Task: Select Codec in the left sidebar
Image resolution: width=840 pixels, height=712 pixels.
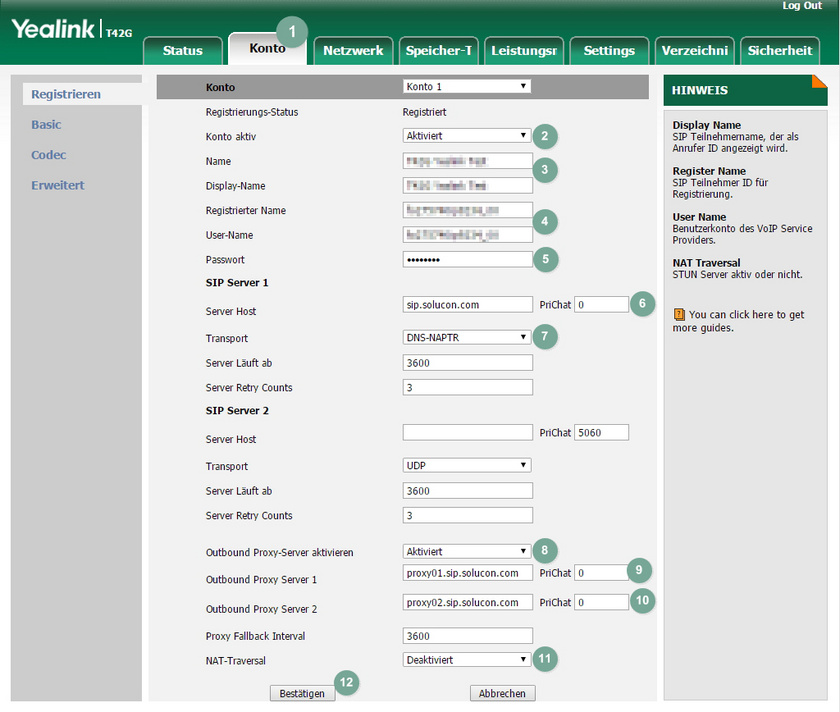Action: click(49, 155)
